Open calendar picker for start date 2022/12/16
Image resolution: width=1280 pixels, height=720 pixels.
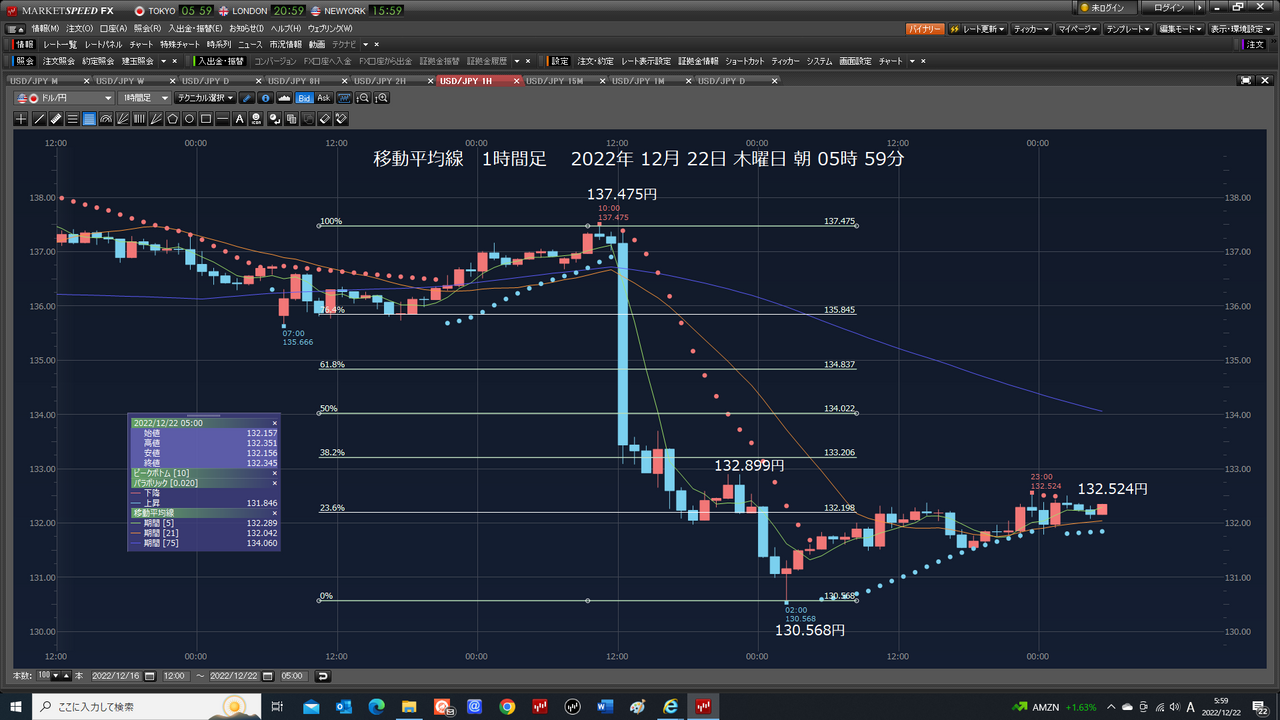tap(150, 676)
